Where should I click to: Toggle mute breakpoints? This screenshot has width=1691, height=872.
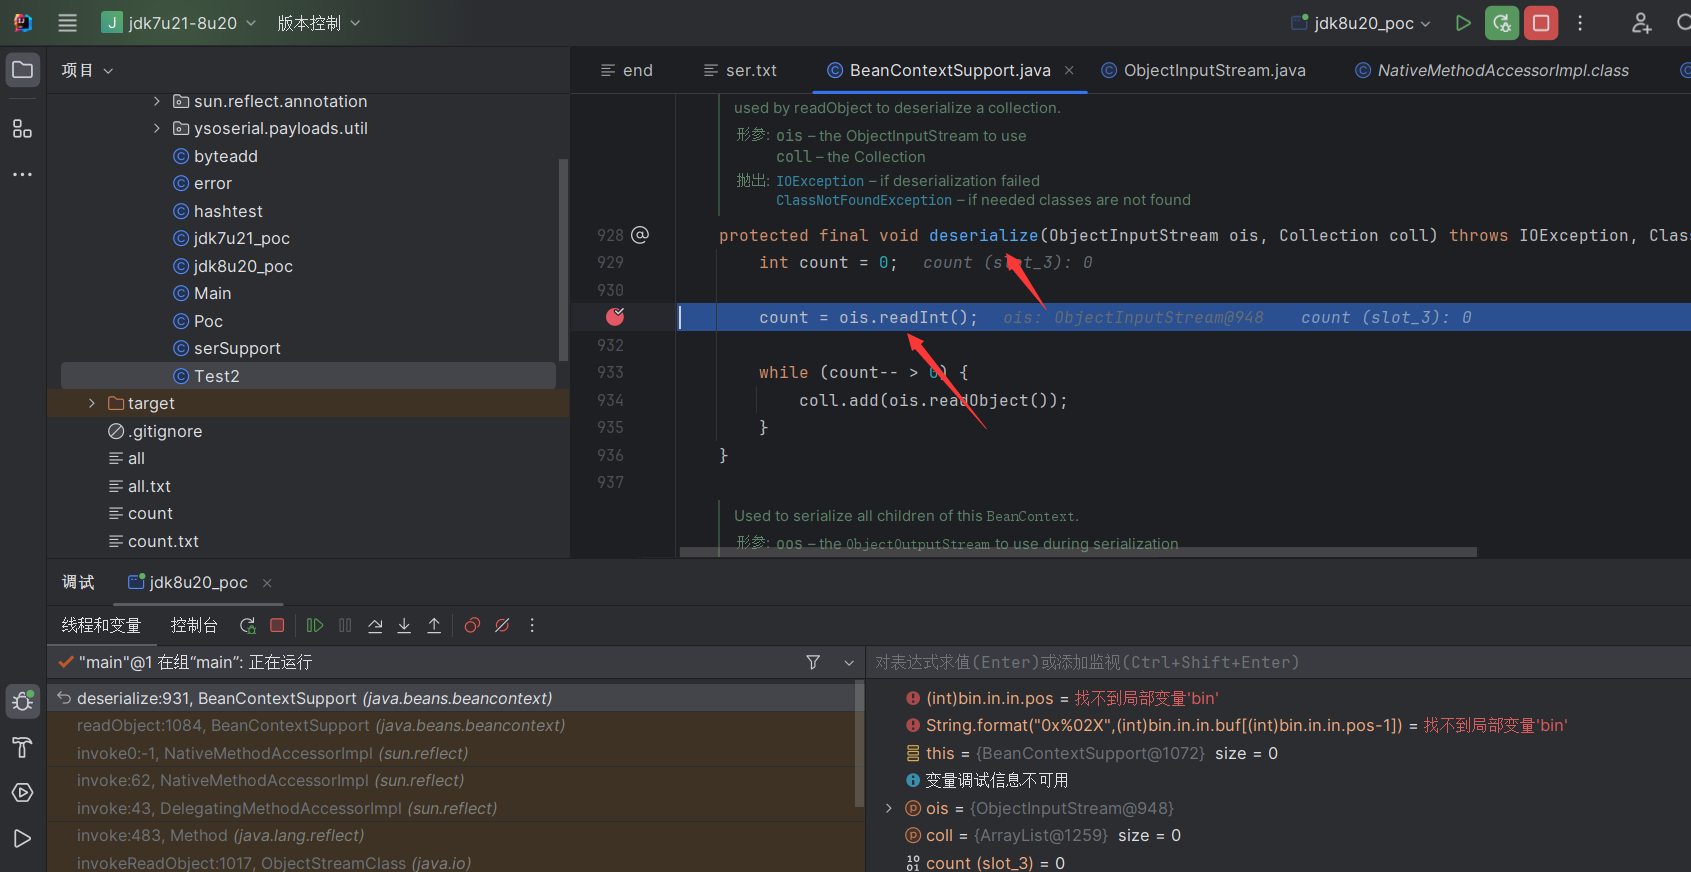502,625
